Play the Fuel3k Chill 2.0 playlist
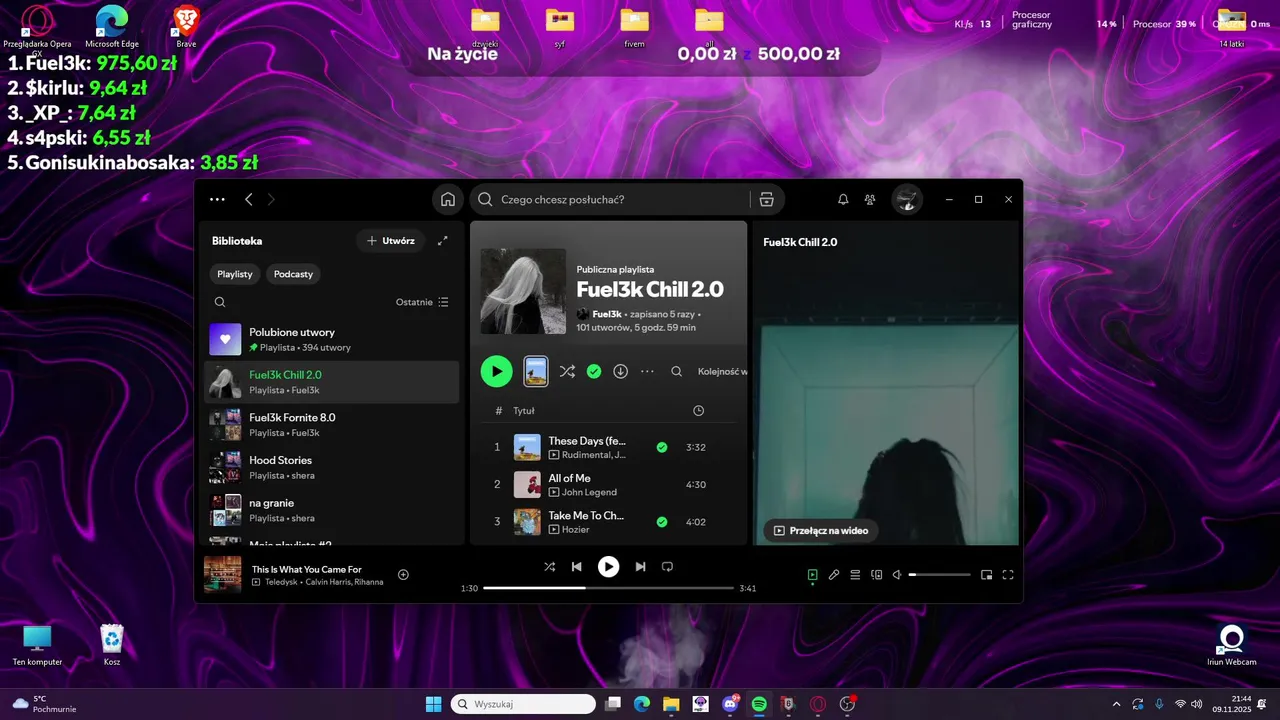This screenshot has width=1280, height=720. click(x=496, y=371)
